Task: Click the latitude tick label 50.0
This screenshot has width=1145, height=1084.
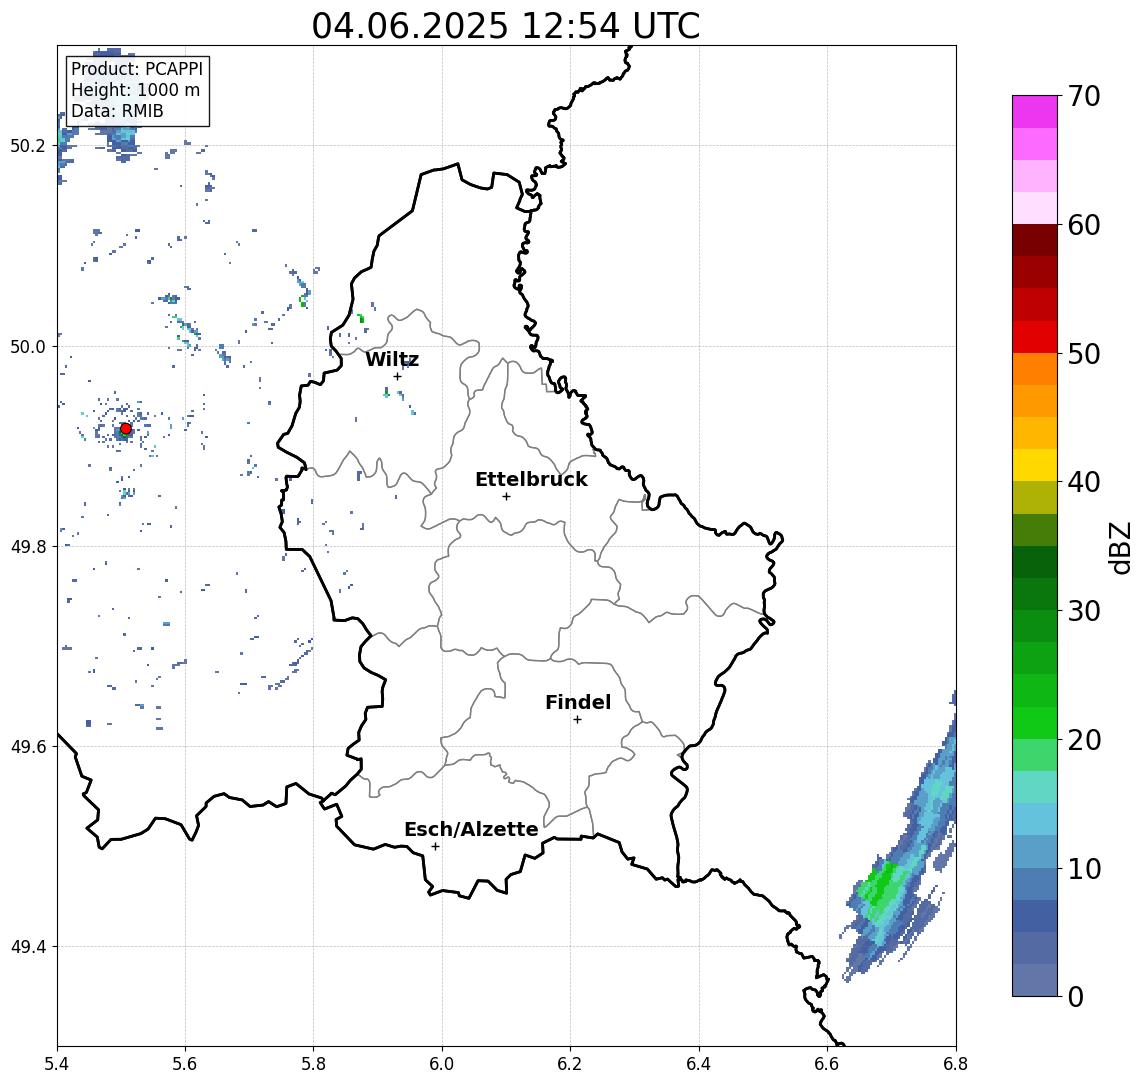Action: click(x=27, y=346)
